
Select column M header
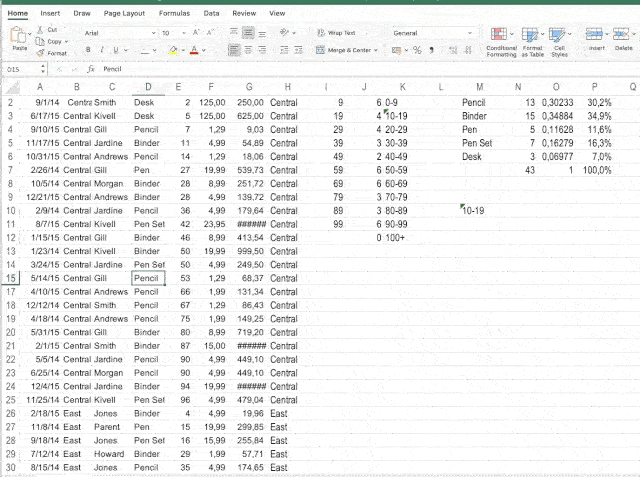pos(480,87)
